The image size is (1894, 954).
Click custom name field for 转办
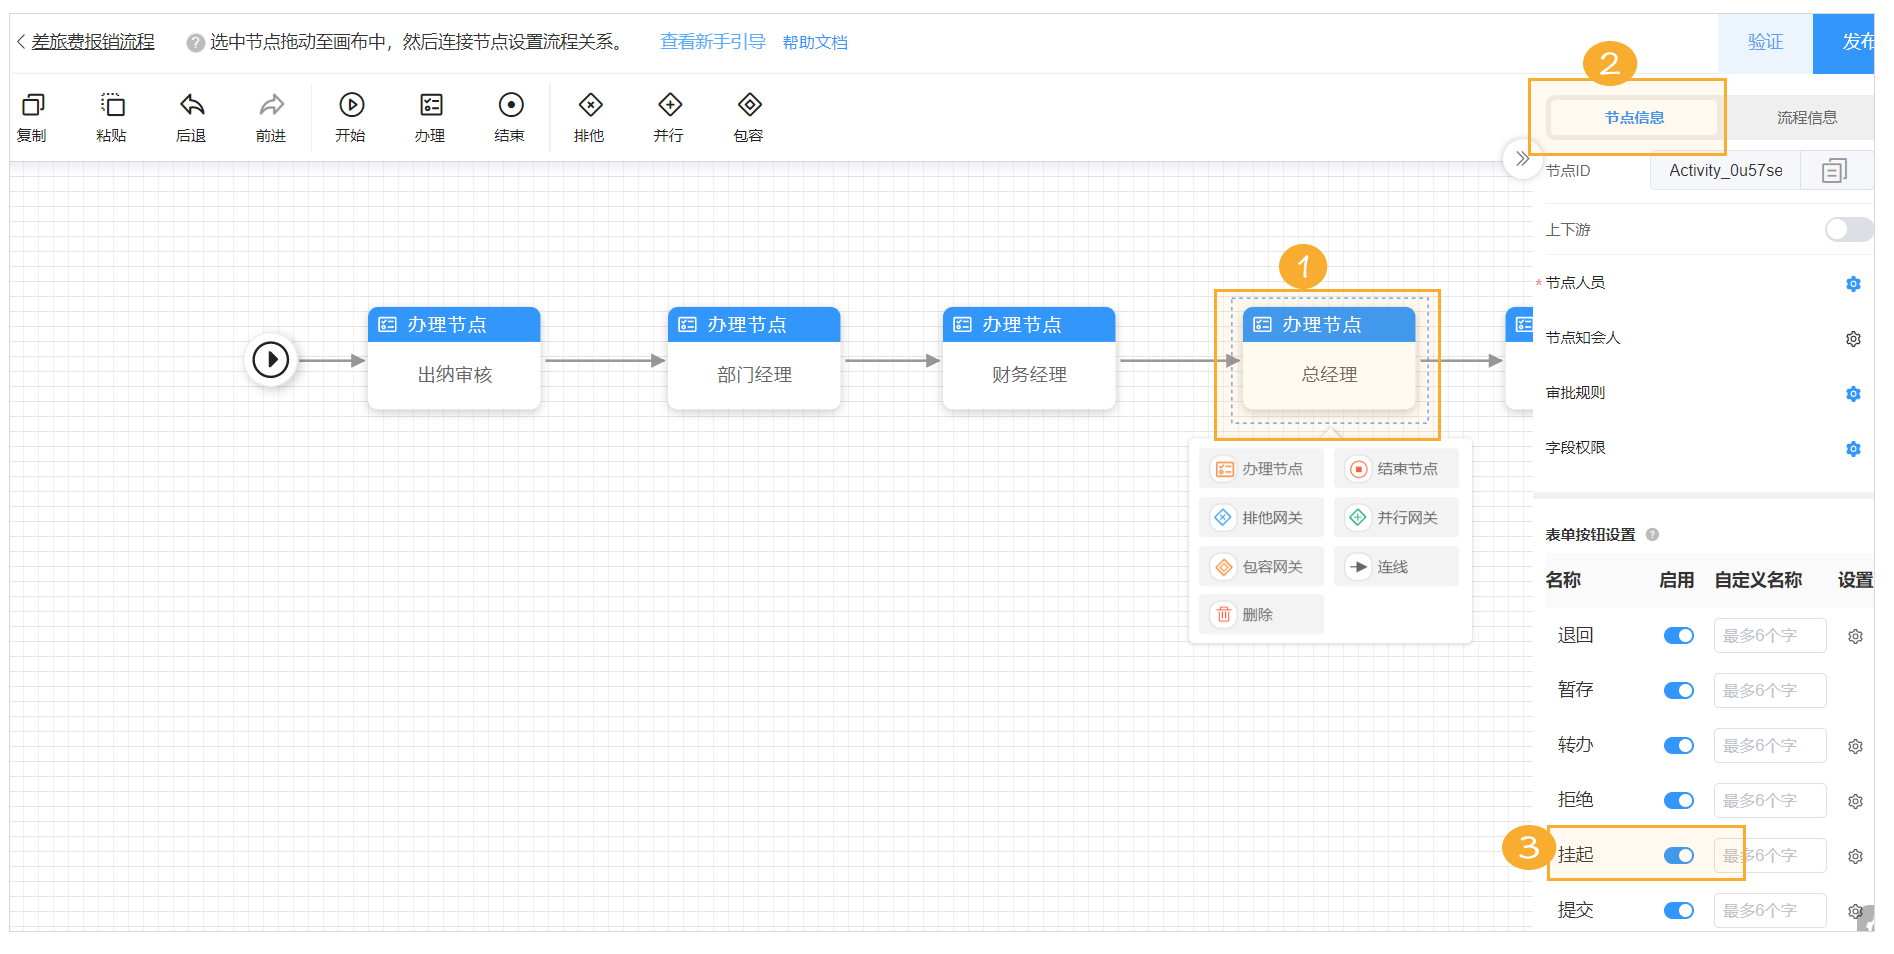pyautogui.click(x=1769, y=746)
